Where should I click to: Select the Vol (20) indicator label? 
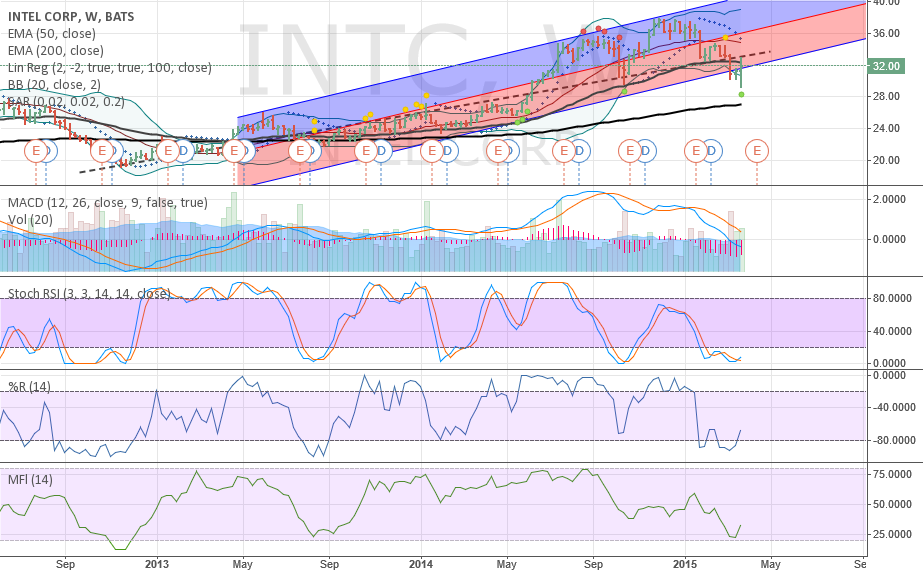pyautogui.click(x=30, y=220)
